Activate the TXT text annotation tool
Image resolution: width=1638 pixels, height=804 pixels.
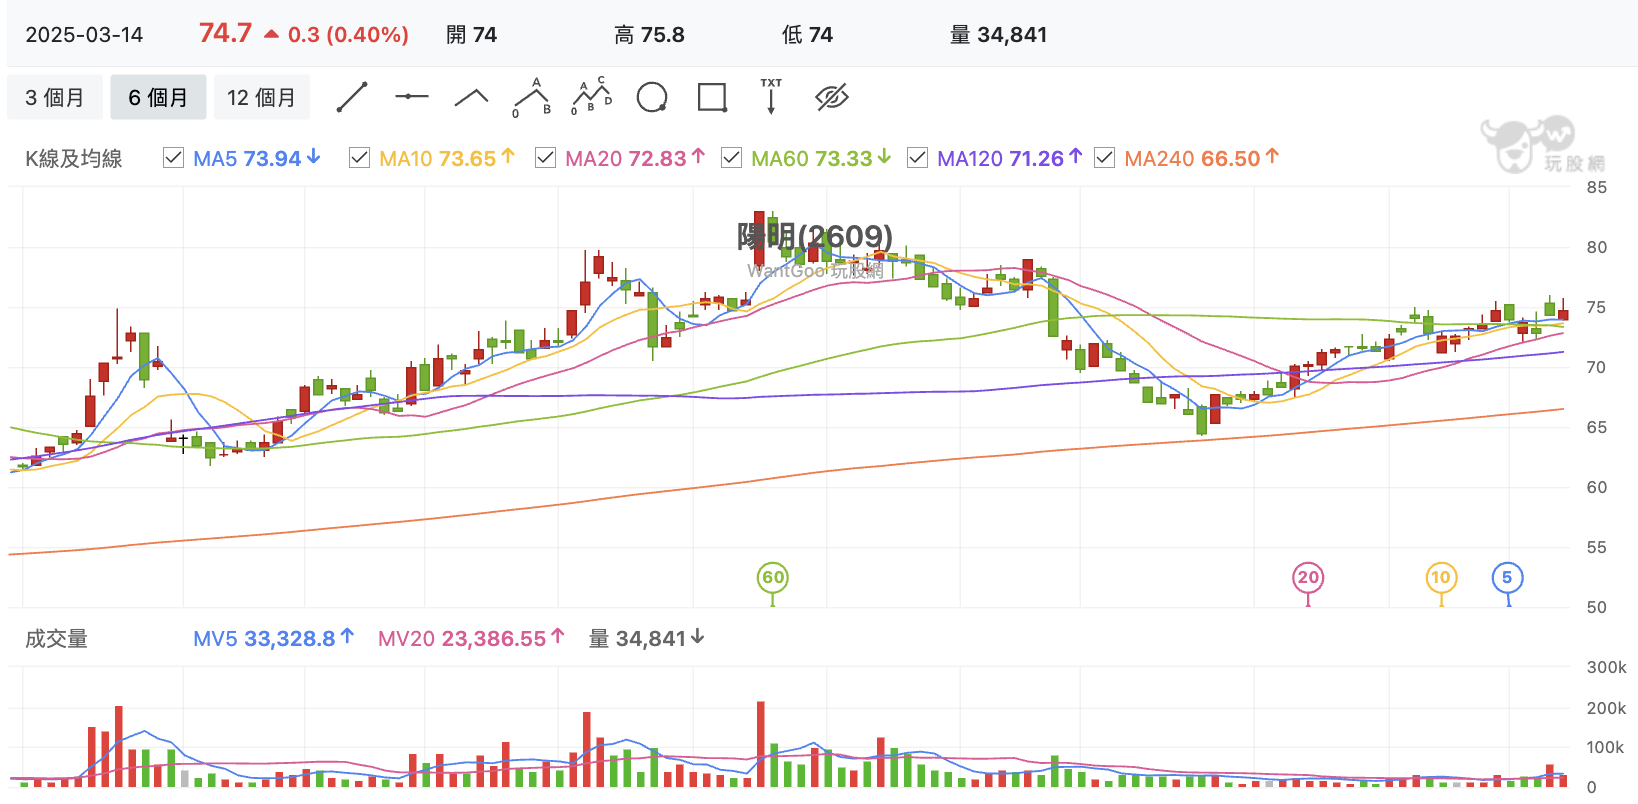click(771, 96)
